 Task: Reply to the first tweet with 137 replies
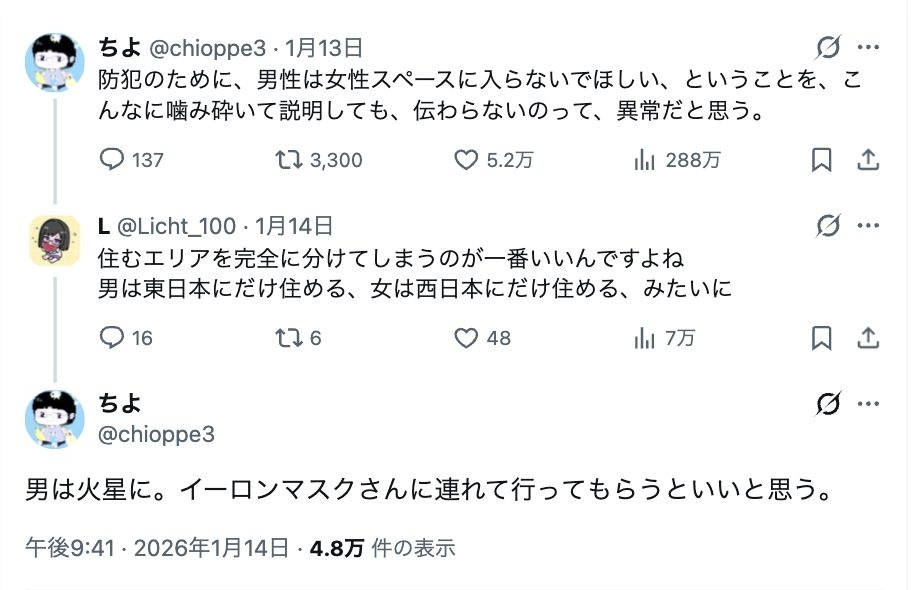click(113, 160)
